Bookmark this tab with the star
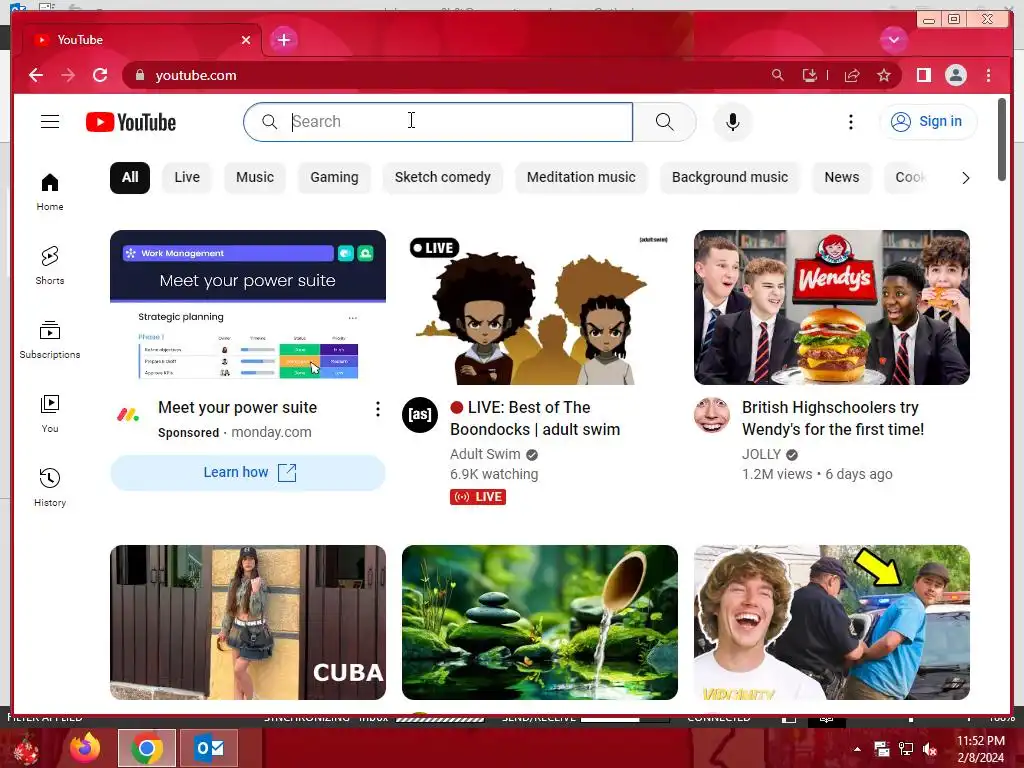1024x768 pixels. pyautogui.click(x=884, y=75)
